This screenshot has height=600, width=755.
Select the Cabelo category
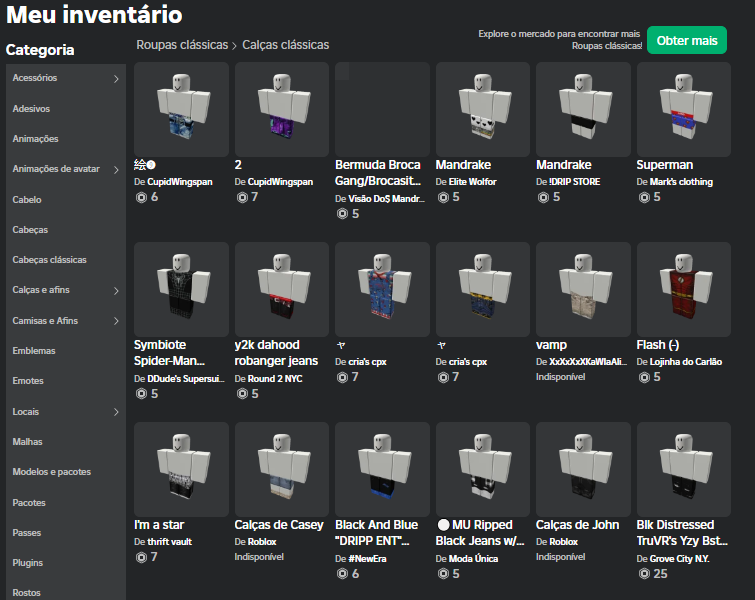pyautogui.click(x=27, y=199)
